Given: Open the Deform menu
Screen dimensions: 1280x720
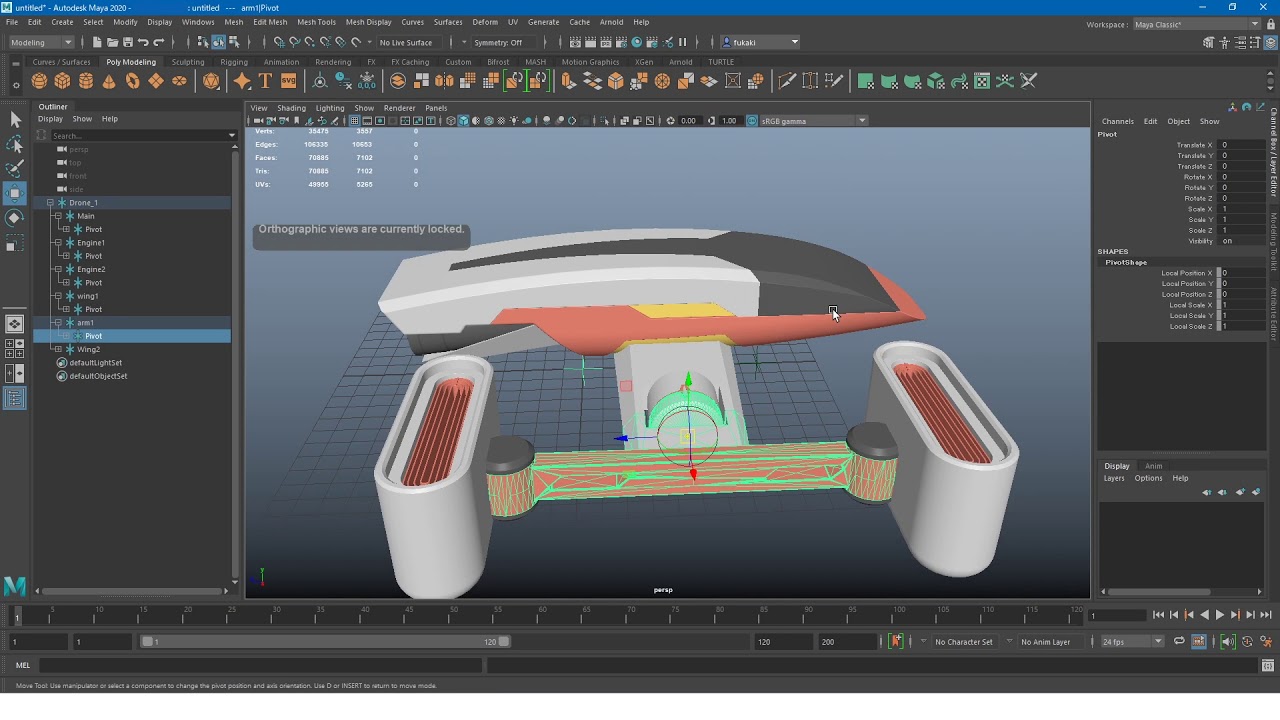Looking at the screenshot, I should [x=485, y=22].
